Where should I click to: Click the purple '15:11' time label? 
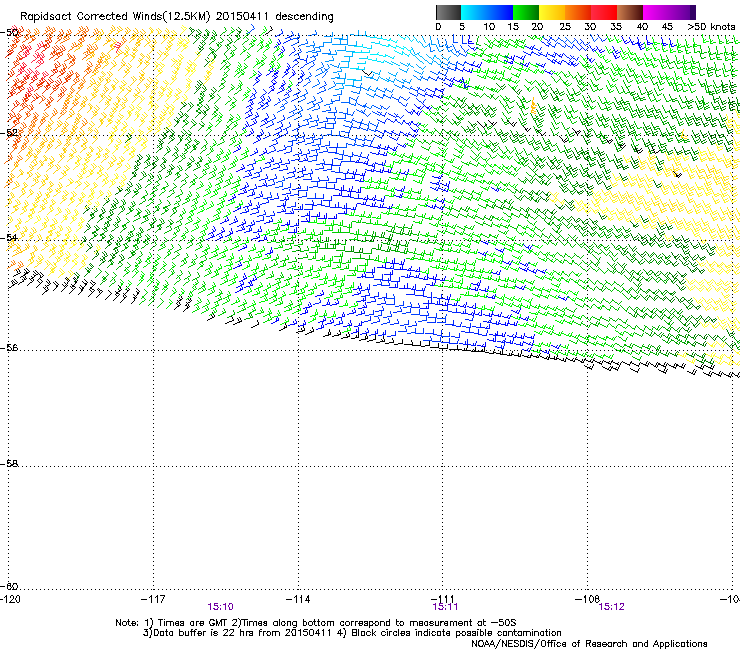coord(446,607)
